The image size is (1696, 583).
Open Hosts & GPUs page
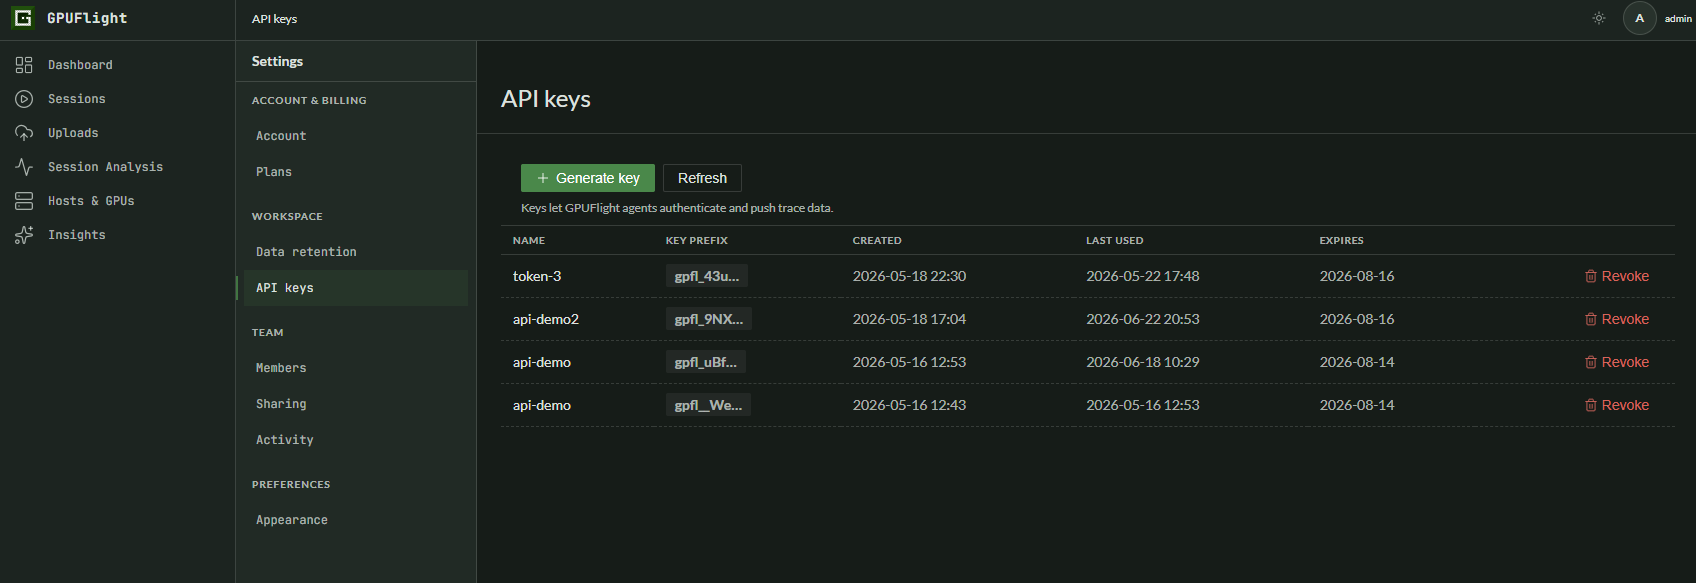click(x=91, y=201)
